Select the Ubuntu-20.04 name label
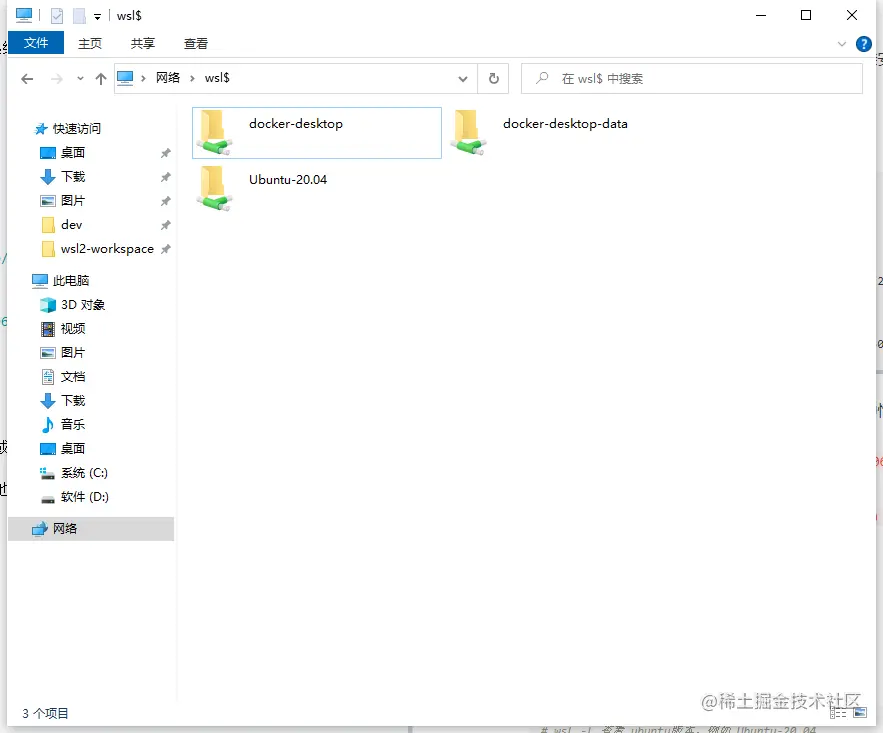 pyautogui.click(x=288, y=180)
